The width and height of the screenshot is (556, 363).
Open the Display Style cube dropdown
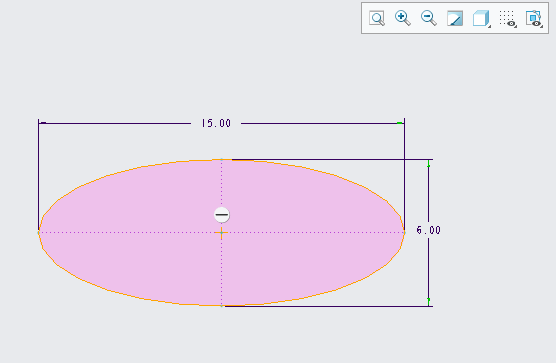tap(482, 18)
